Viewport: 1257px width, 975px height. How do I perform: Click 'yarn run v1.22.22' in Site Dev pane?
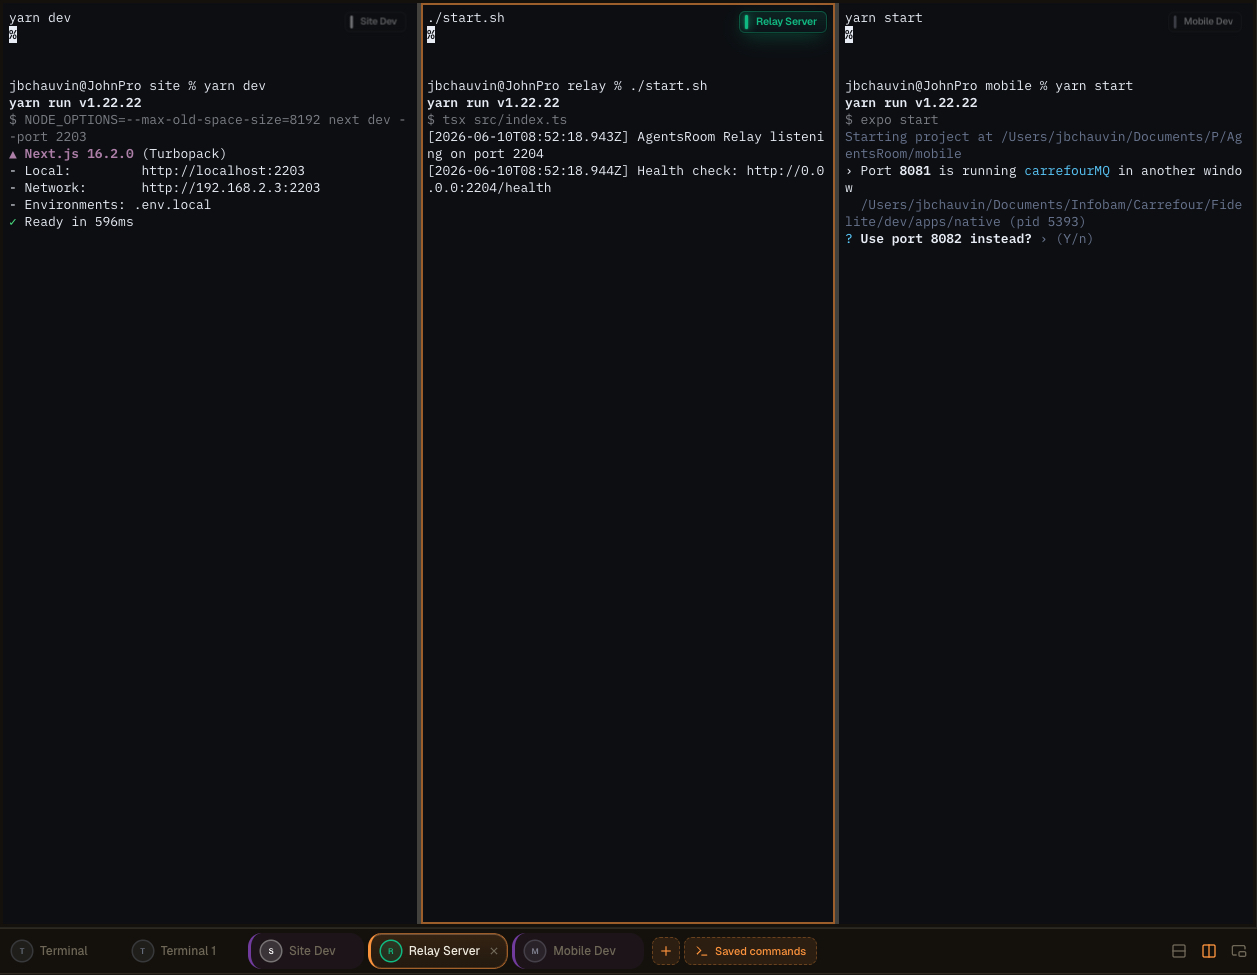[75, 103]
